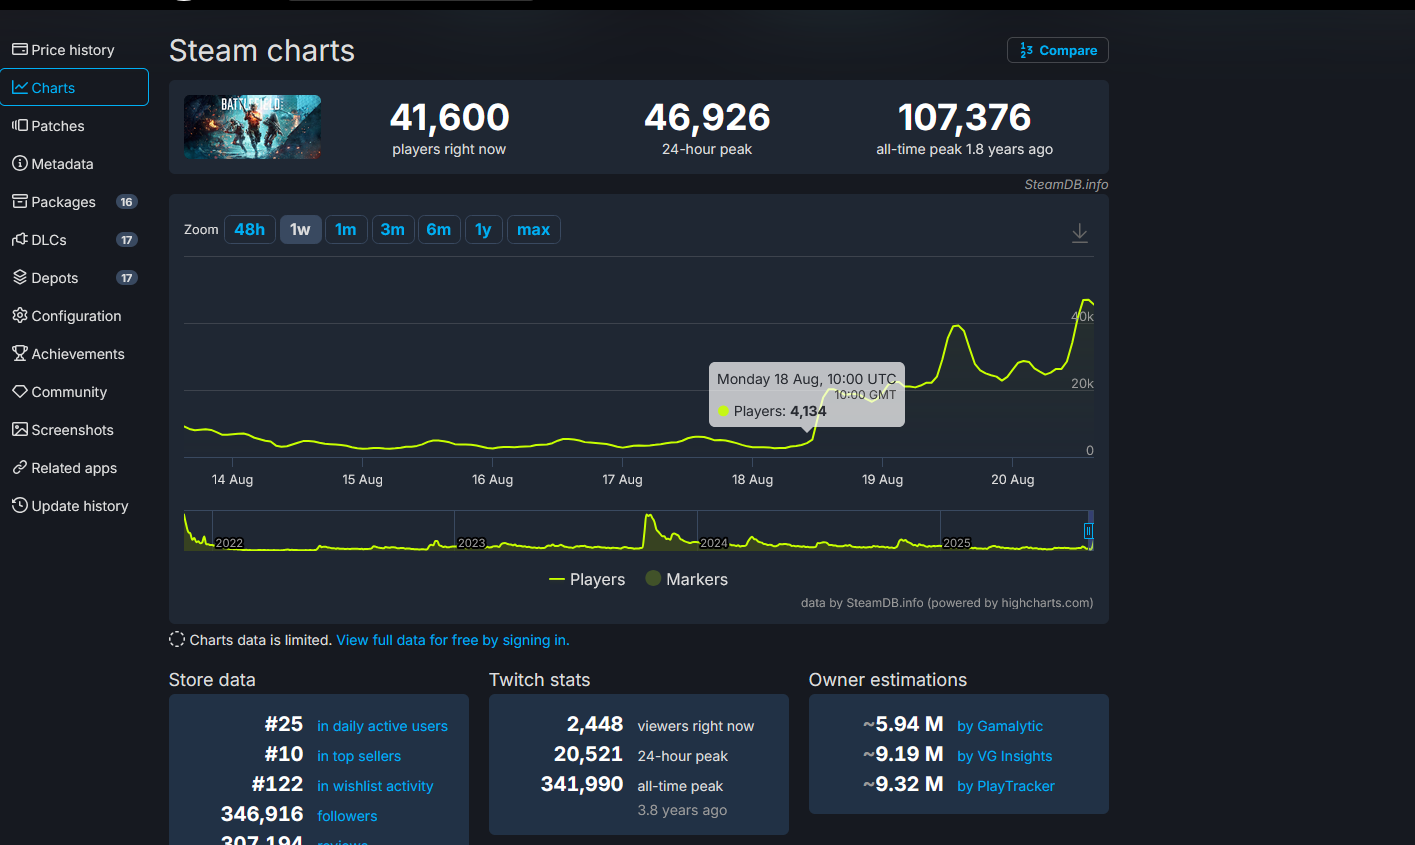The width and height of the screenshot is (1415, 845).
Task: Click 2024 in the navigator timeline
Action: click(x=714, y=543)
